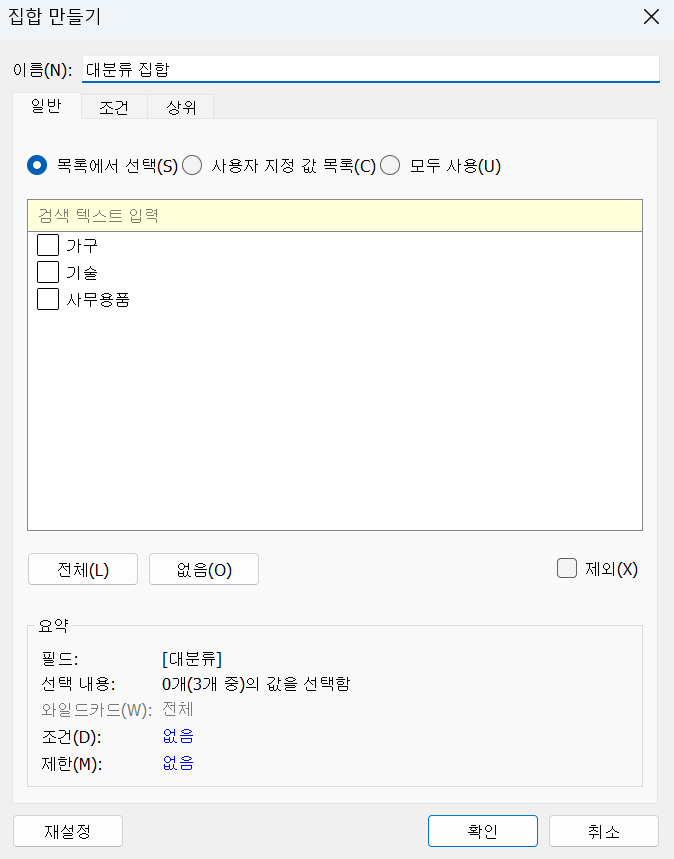Image resolution: width=674 pixels, height=859 pixels.
Task: Confirm with the 확인 button
Action: click(x=482, y=831)
